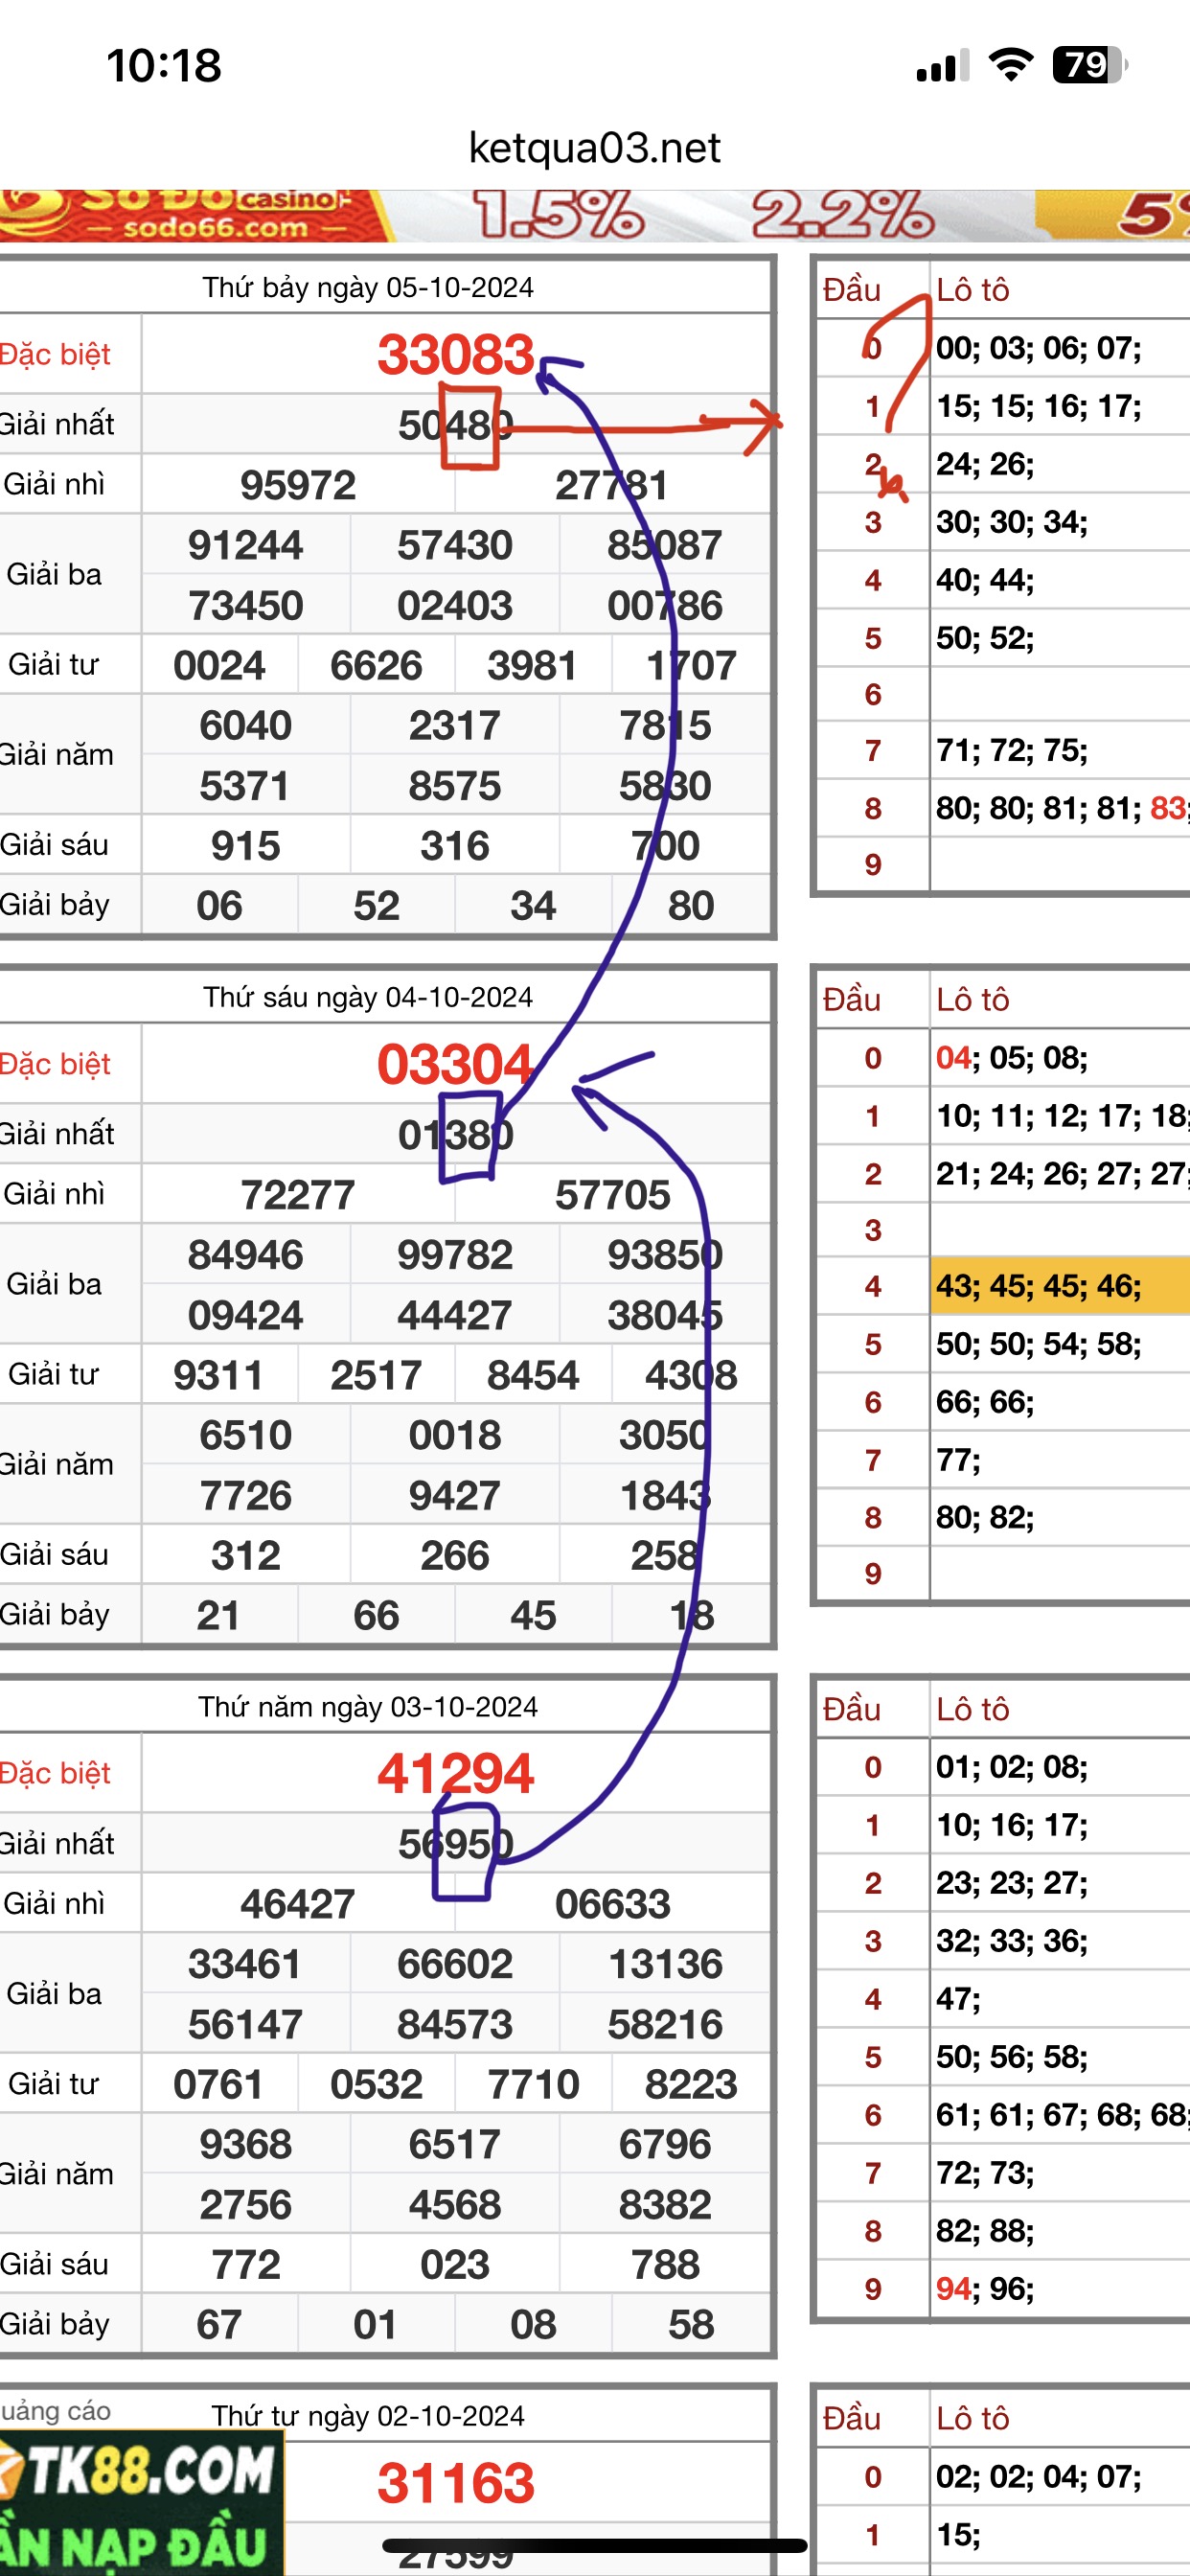Tap the header 'Thứ năm ngày 03-10-2024'
The height and width of the screenshot is (2576, 1190).
(368, 1706)
